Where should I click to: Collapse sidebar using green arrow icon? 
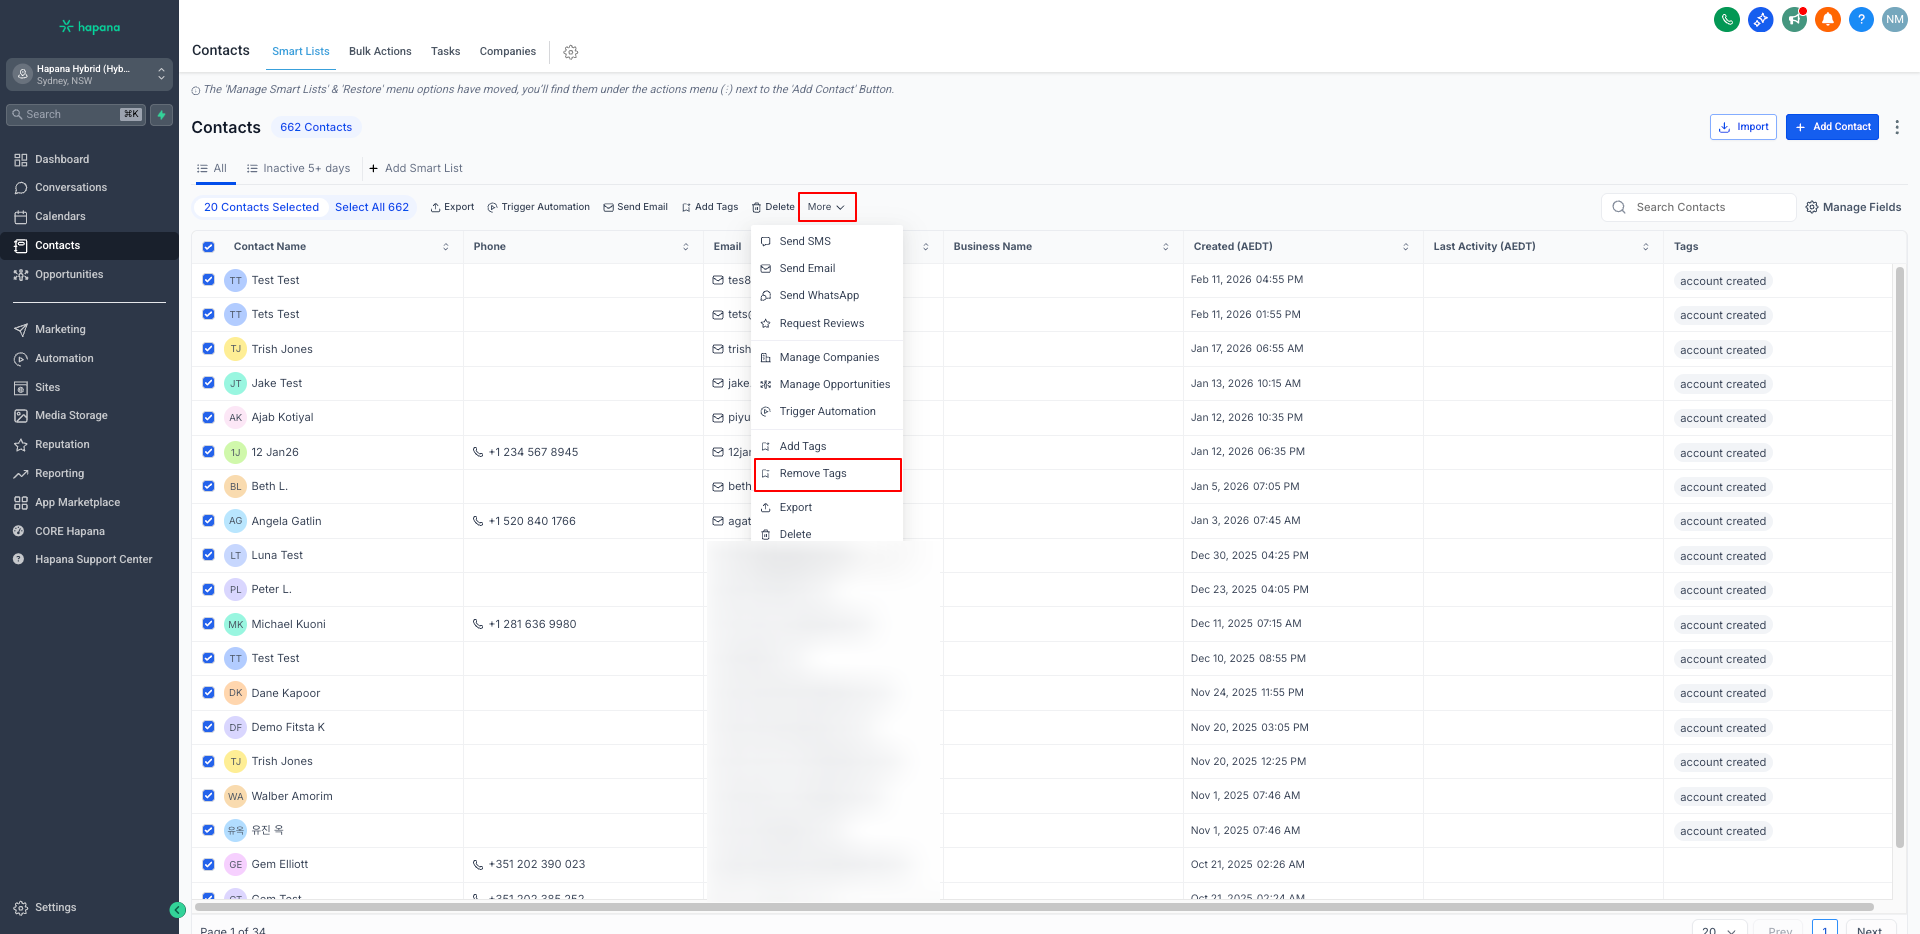point(177,910)
